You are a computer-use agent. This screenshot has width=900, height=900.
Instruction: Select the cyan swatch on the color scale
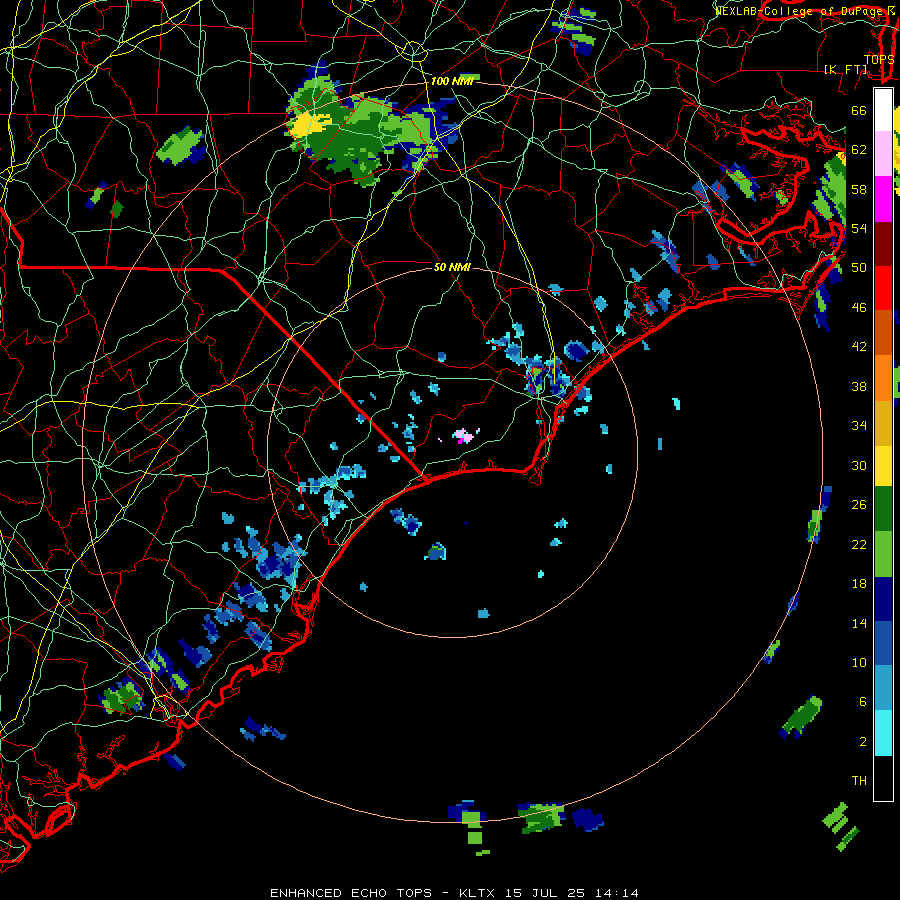click(x=883, y=733)
